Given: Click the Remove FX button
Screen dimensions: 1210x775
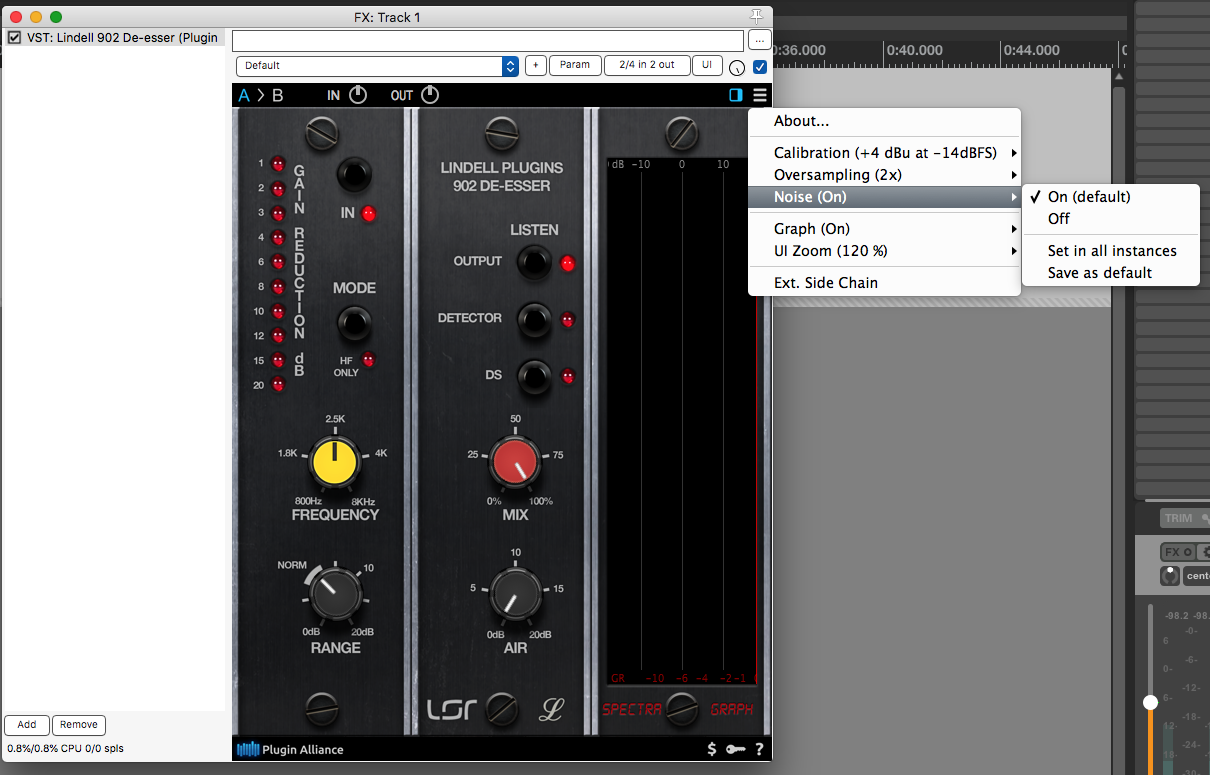Looking at the screenshot, I should (x=79, y=725).
